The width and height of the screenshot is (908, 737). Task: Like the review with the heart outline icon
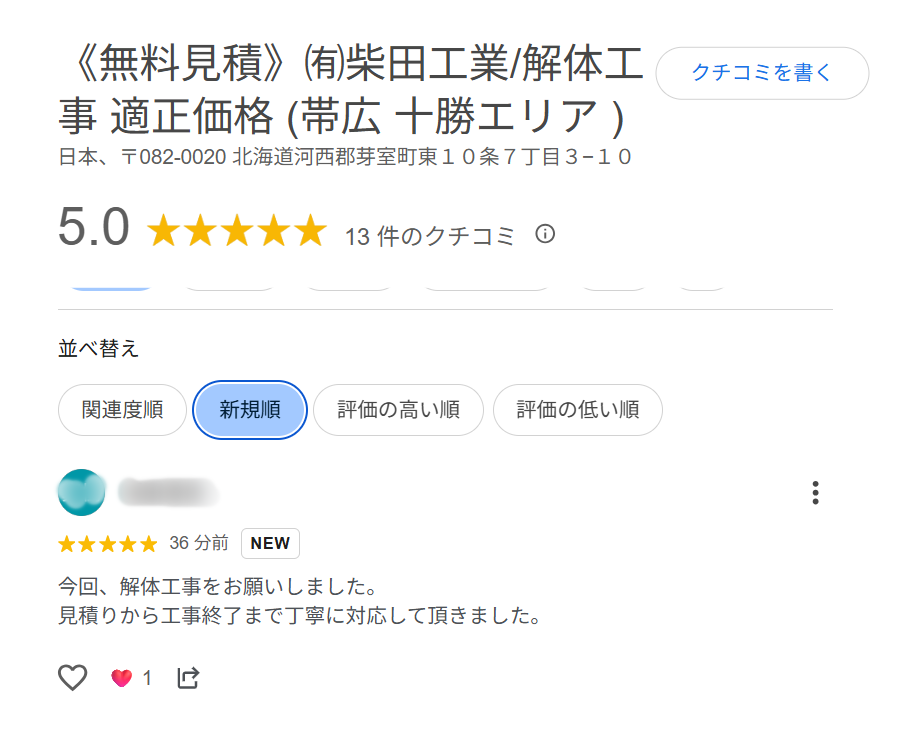73,678
